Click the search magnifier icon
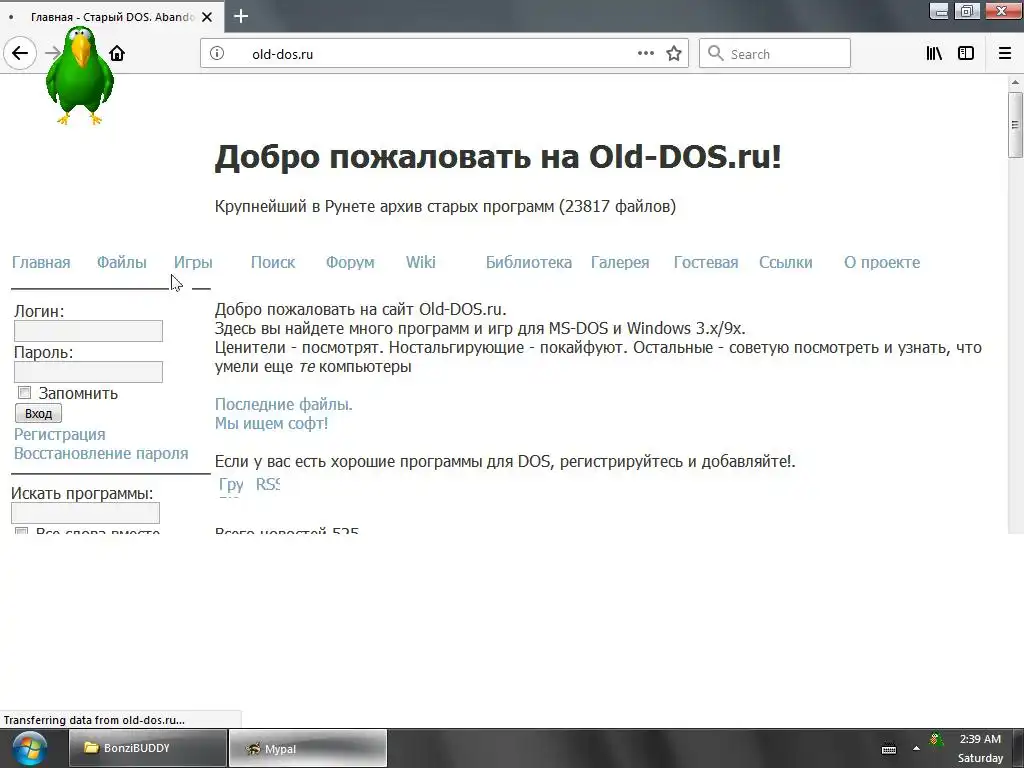This screenshot has width=1024, height=768. [716, 54]
